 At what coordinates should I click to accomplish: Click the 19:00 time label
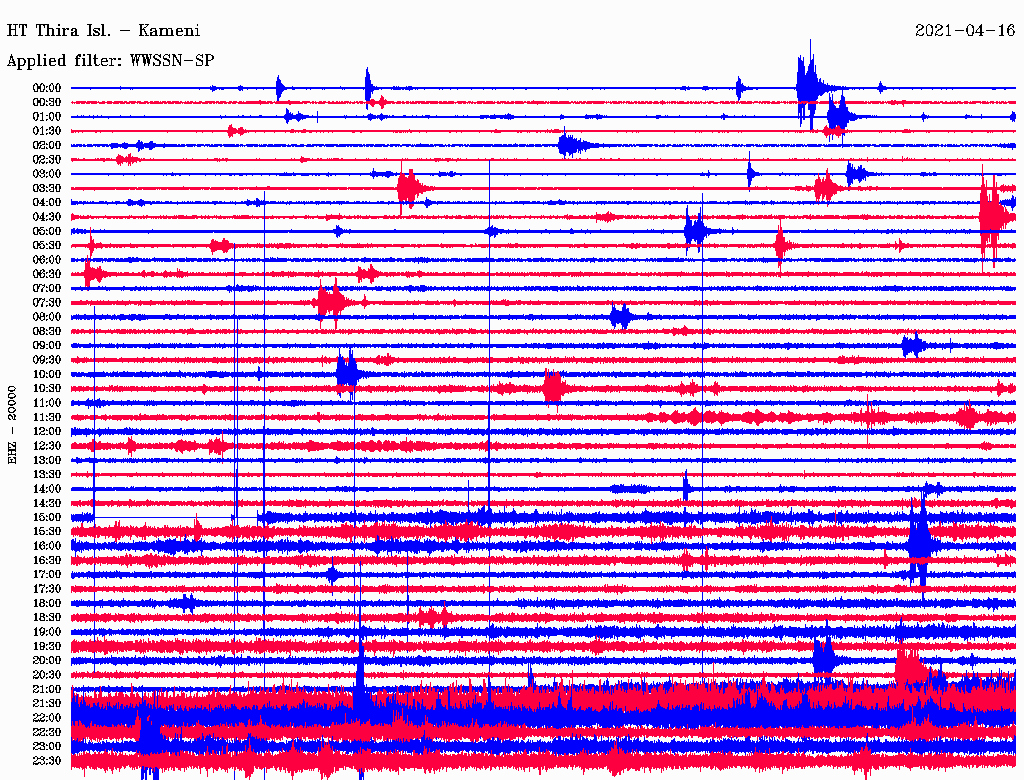(47, 632)
